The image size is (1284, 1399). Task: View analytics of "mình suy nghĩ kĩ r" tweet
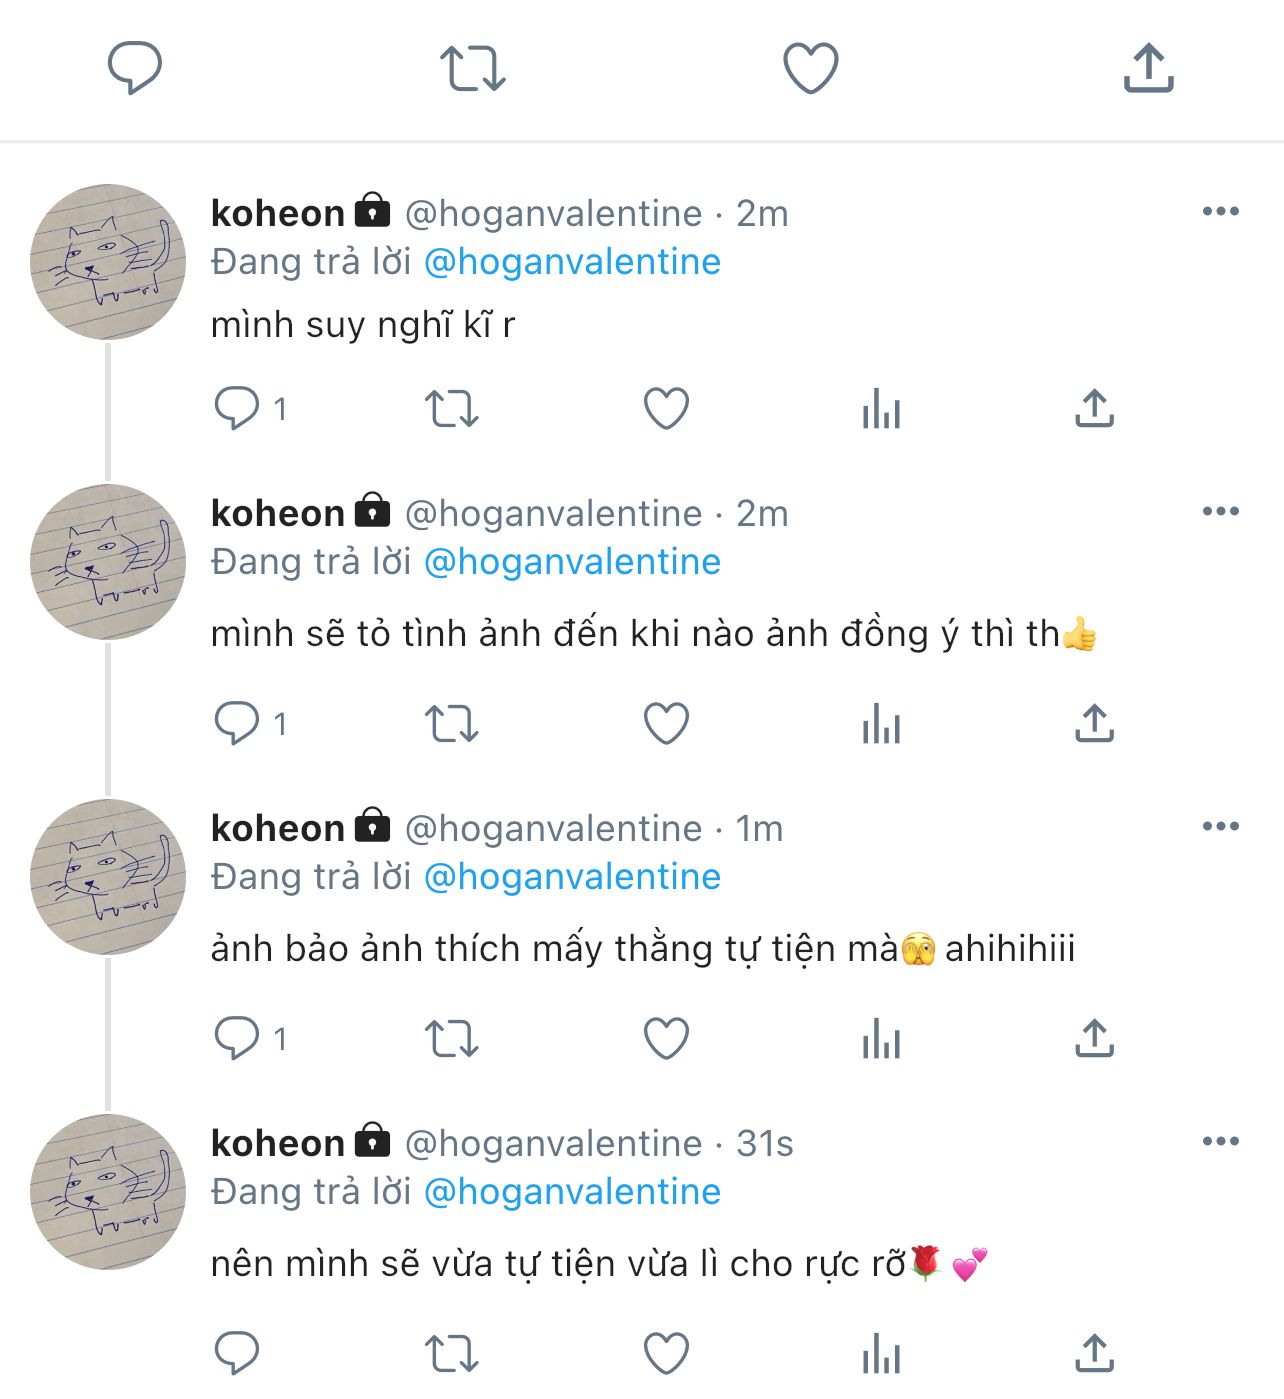tap(881, 409)
